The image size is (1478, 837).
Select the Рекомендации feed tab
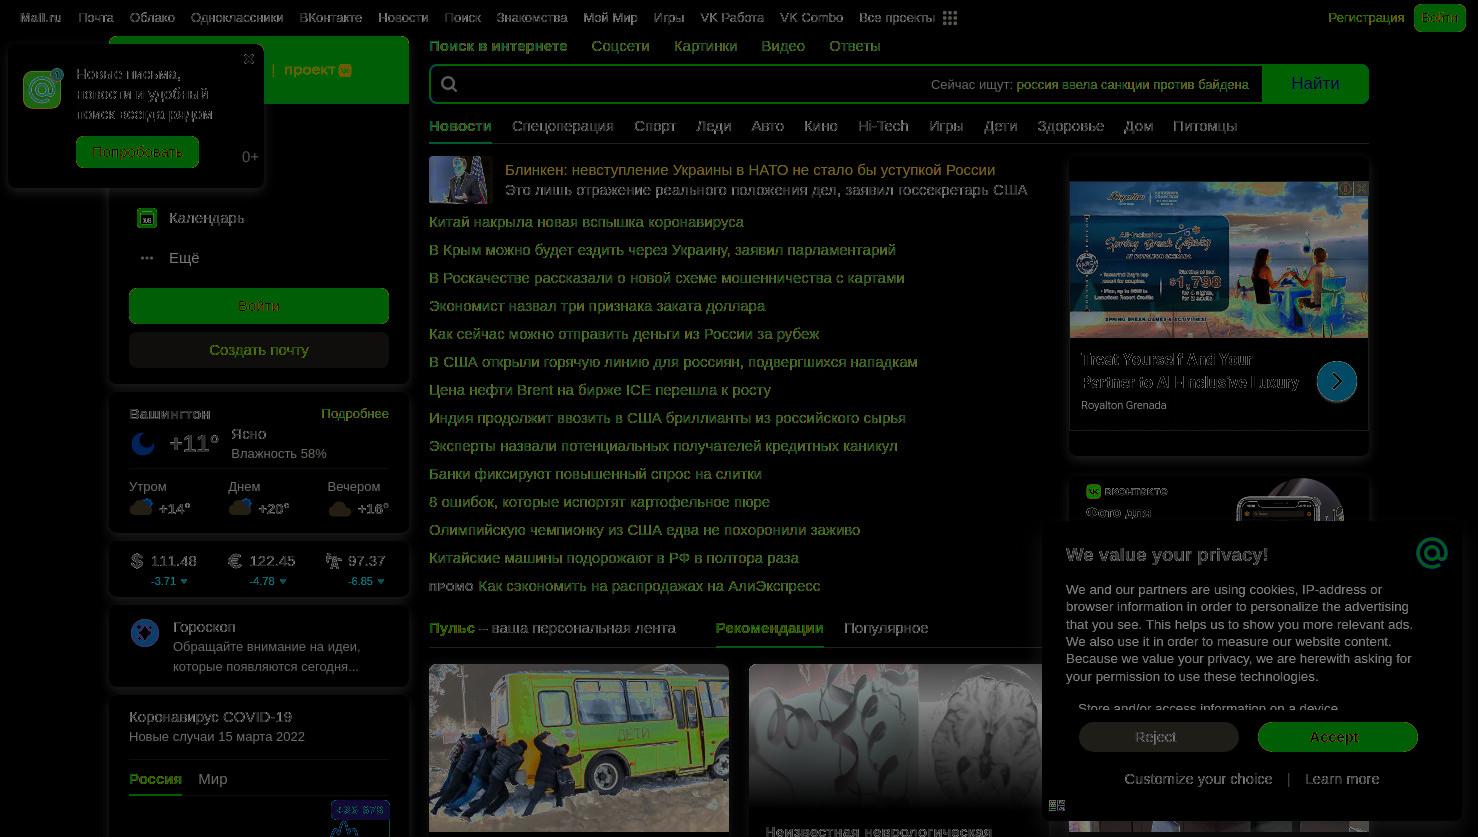click(769, 628)
